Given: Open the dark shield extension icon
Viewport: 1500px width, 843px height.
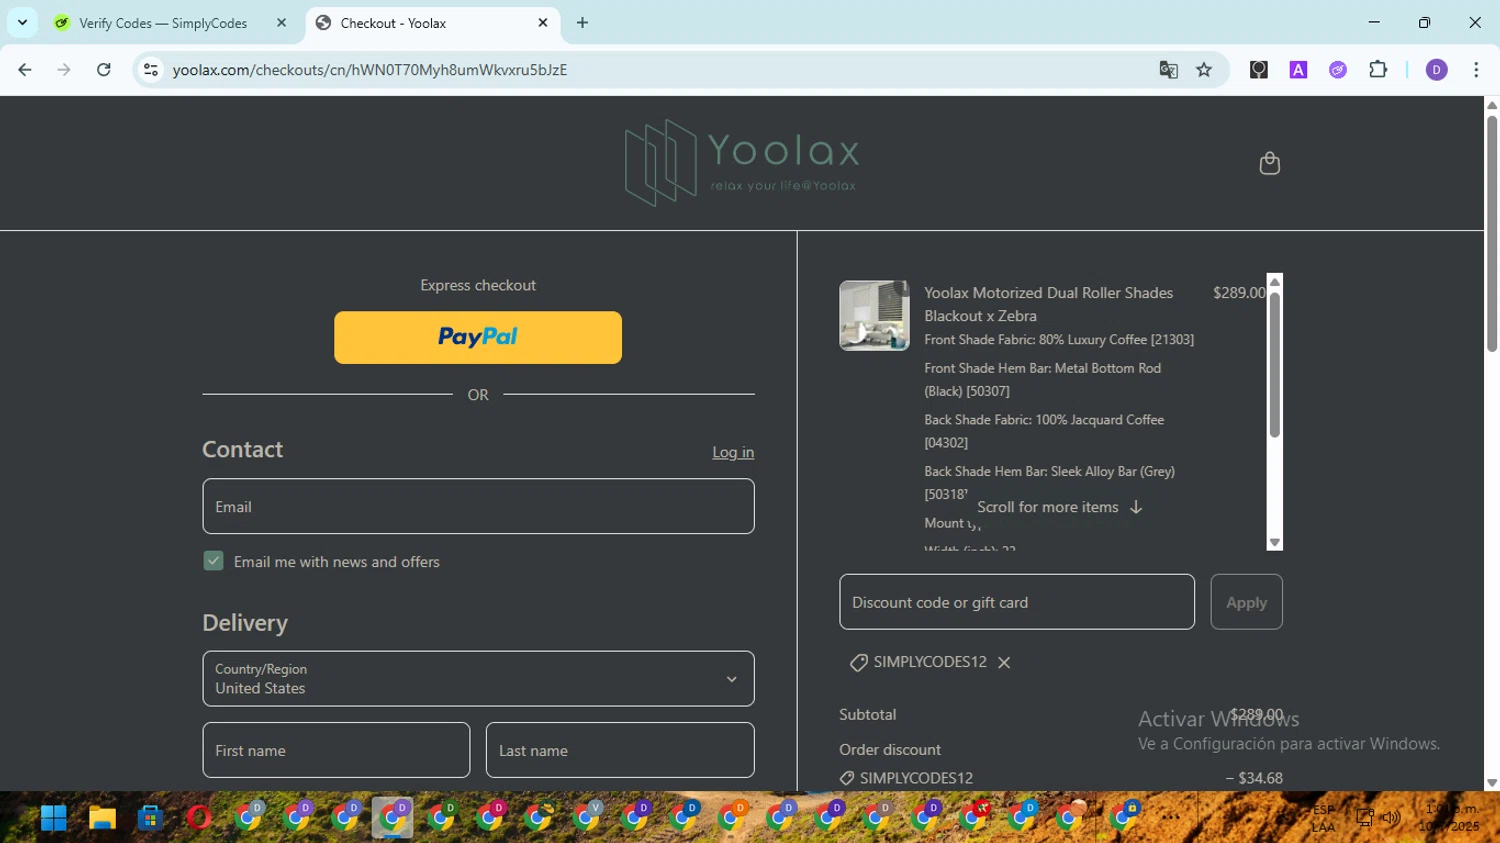Looking at the screenshot, I should [x=1259, y=69].
